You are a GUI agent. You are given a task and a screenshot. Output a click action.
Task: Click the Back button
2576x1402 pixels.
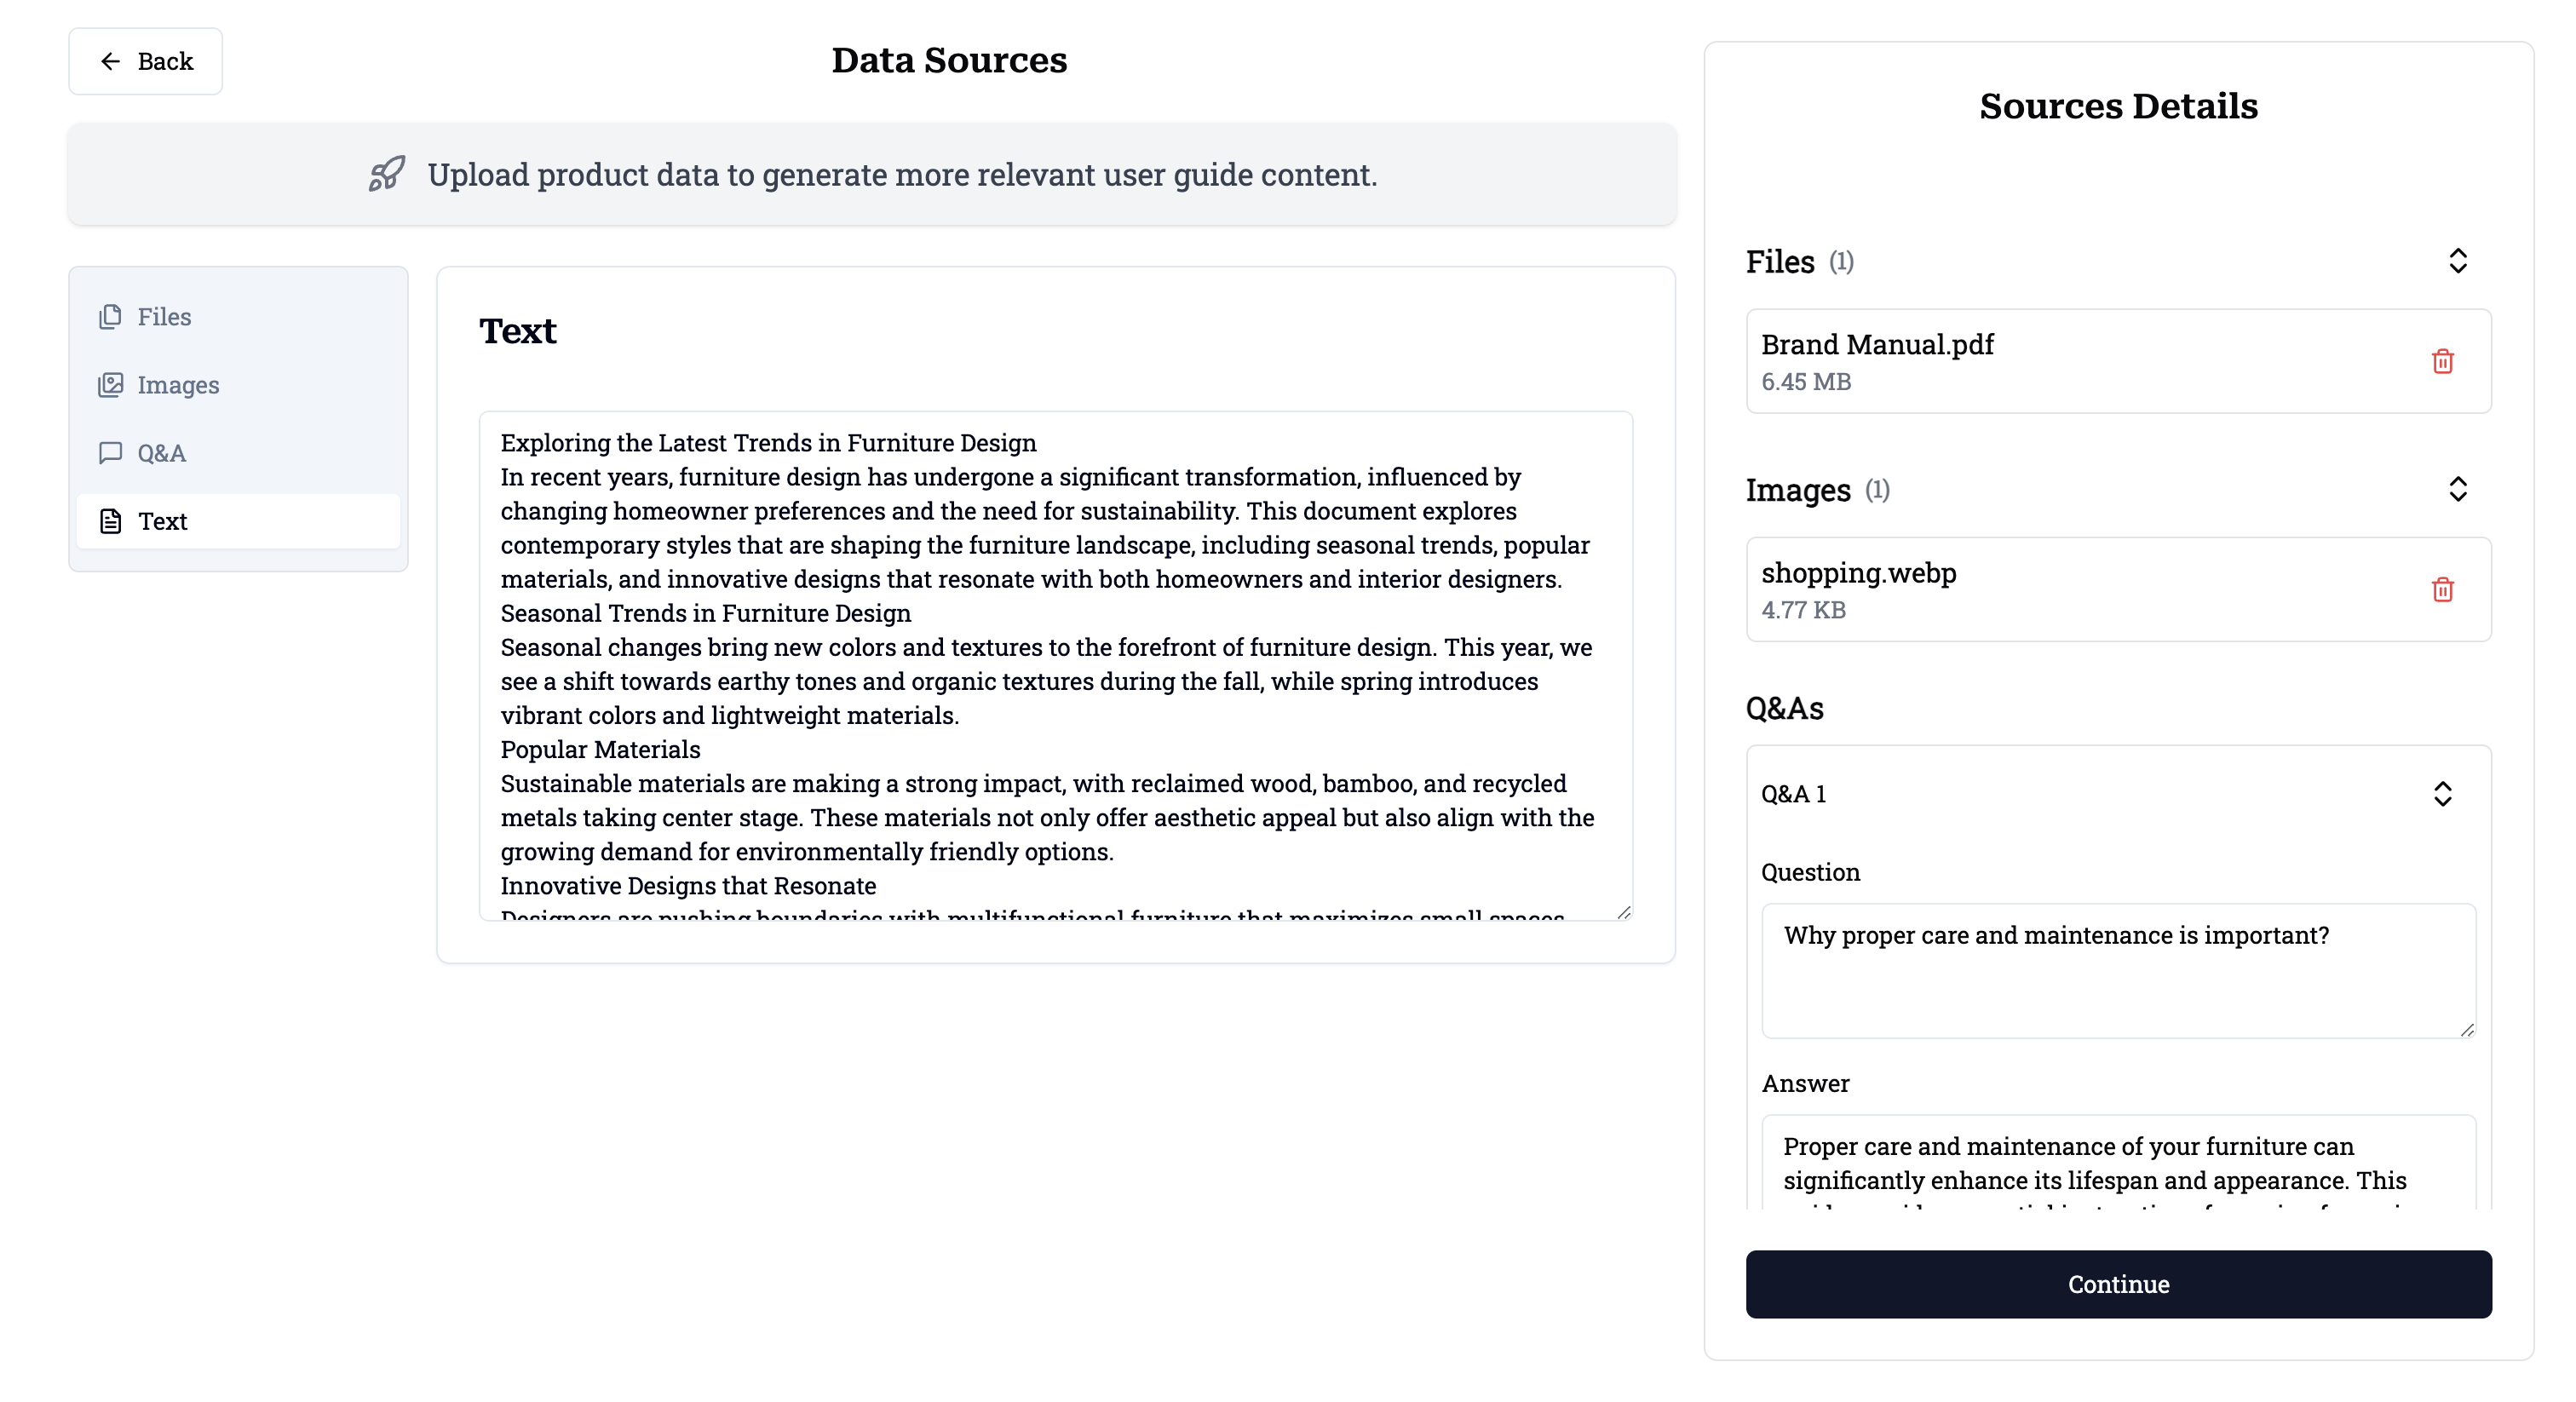point(147,60)
